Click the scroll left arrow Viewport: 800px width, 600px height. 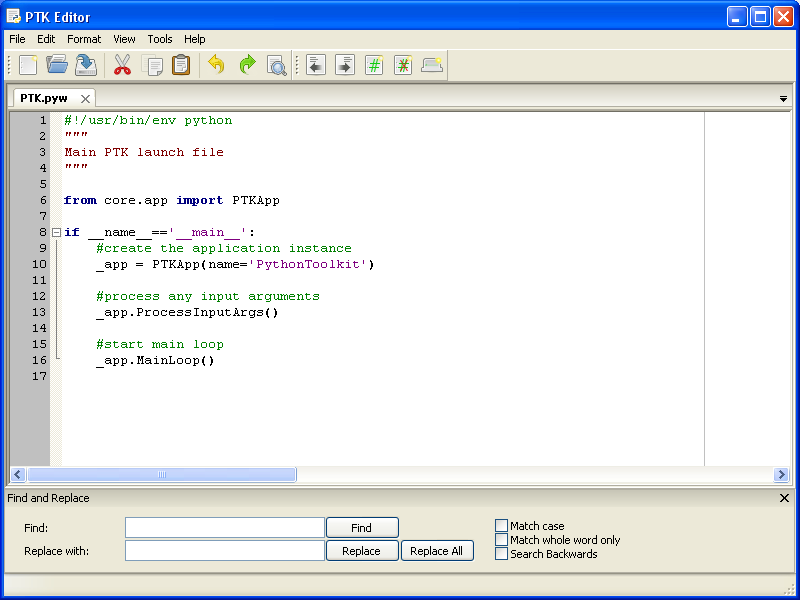[18, 474]
